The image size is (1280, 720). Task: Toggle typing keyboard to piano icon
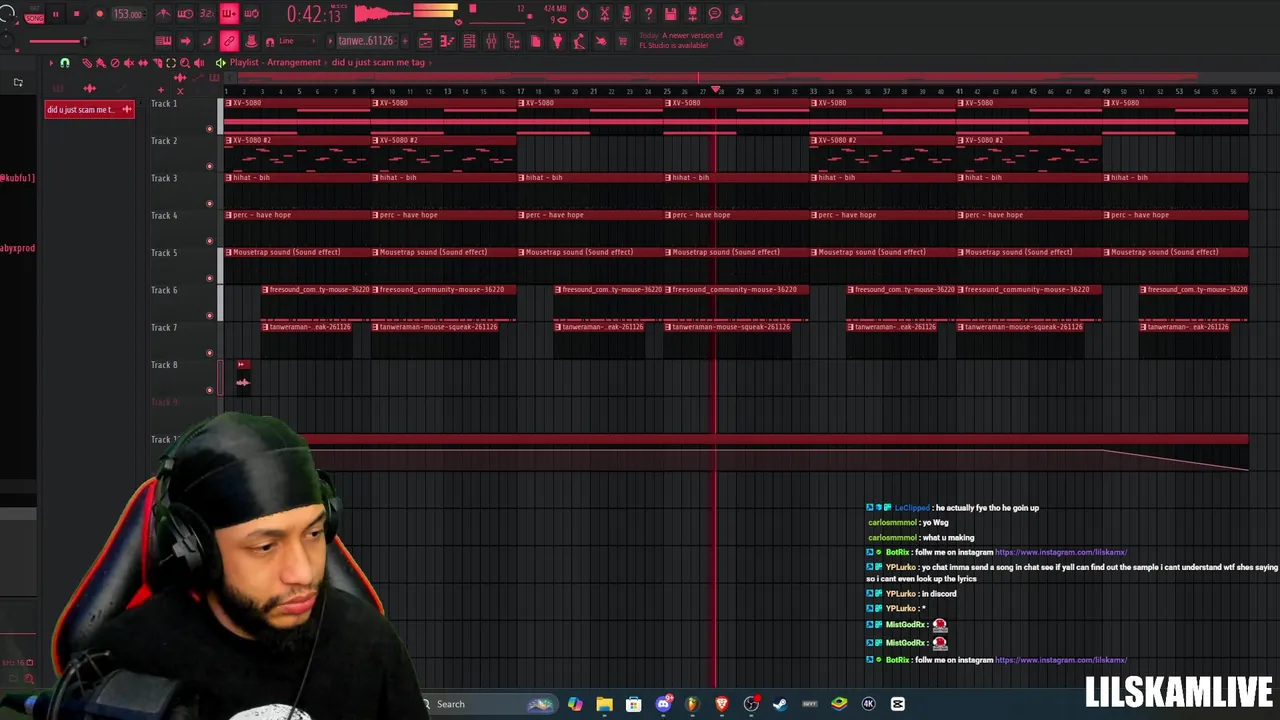click(x=163, y=41)
